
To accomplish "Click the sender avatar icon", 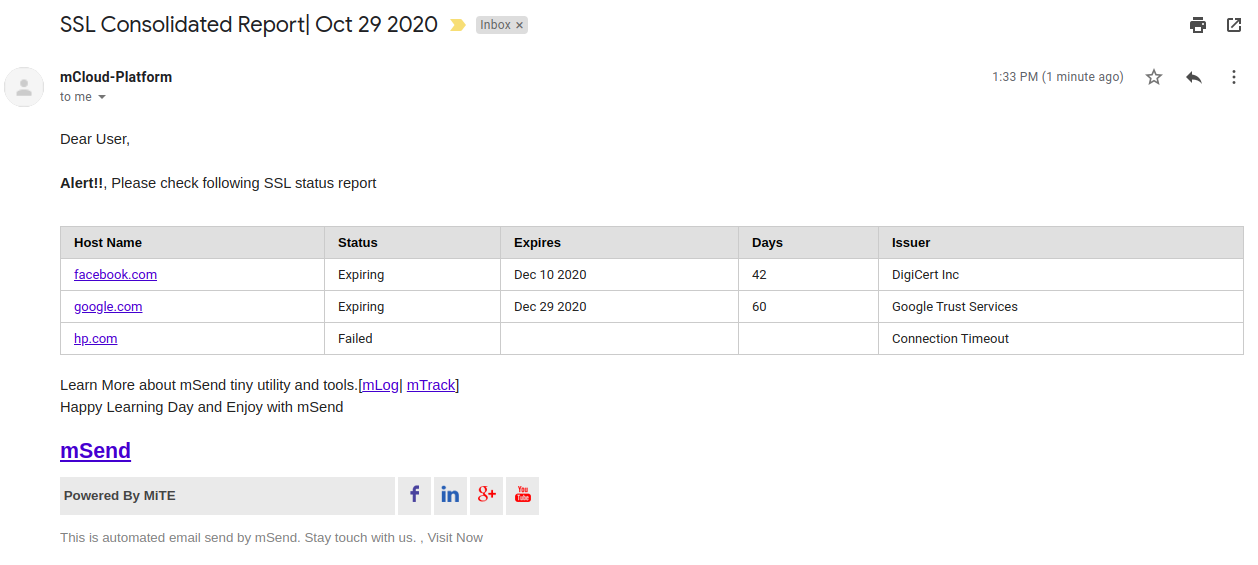I will pos(24,87).
